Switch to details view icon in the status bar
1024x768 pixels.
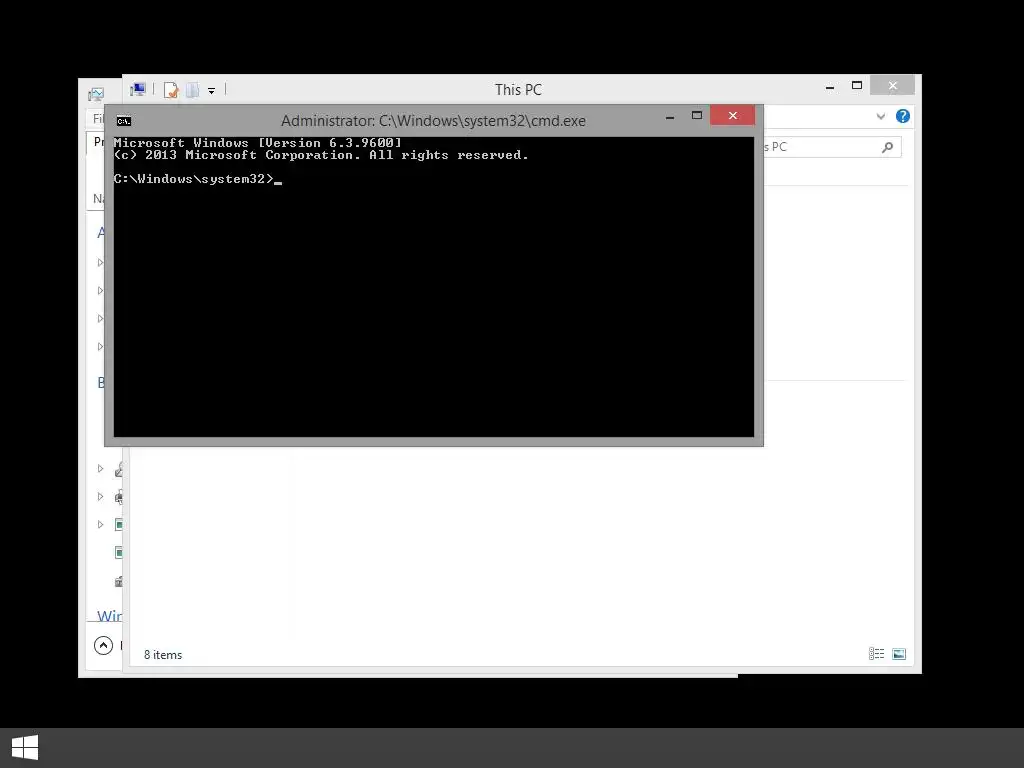(876, 654)
